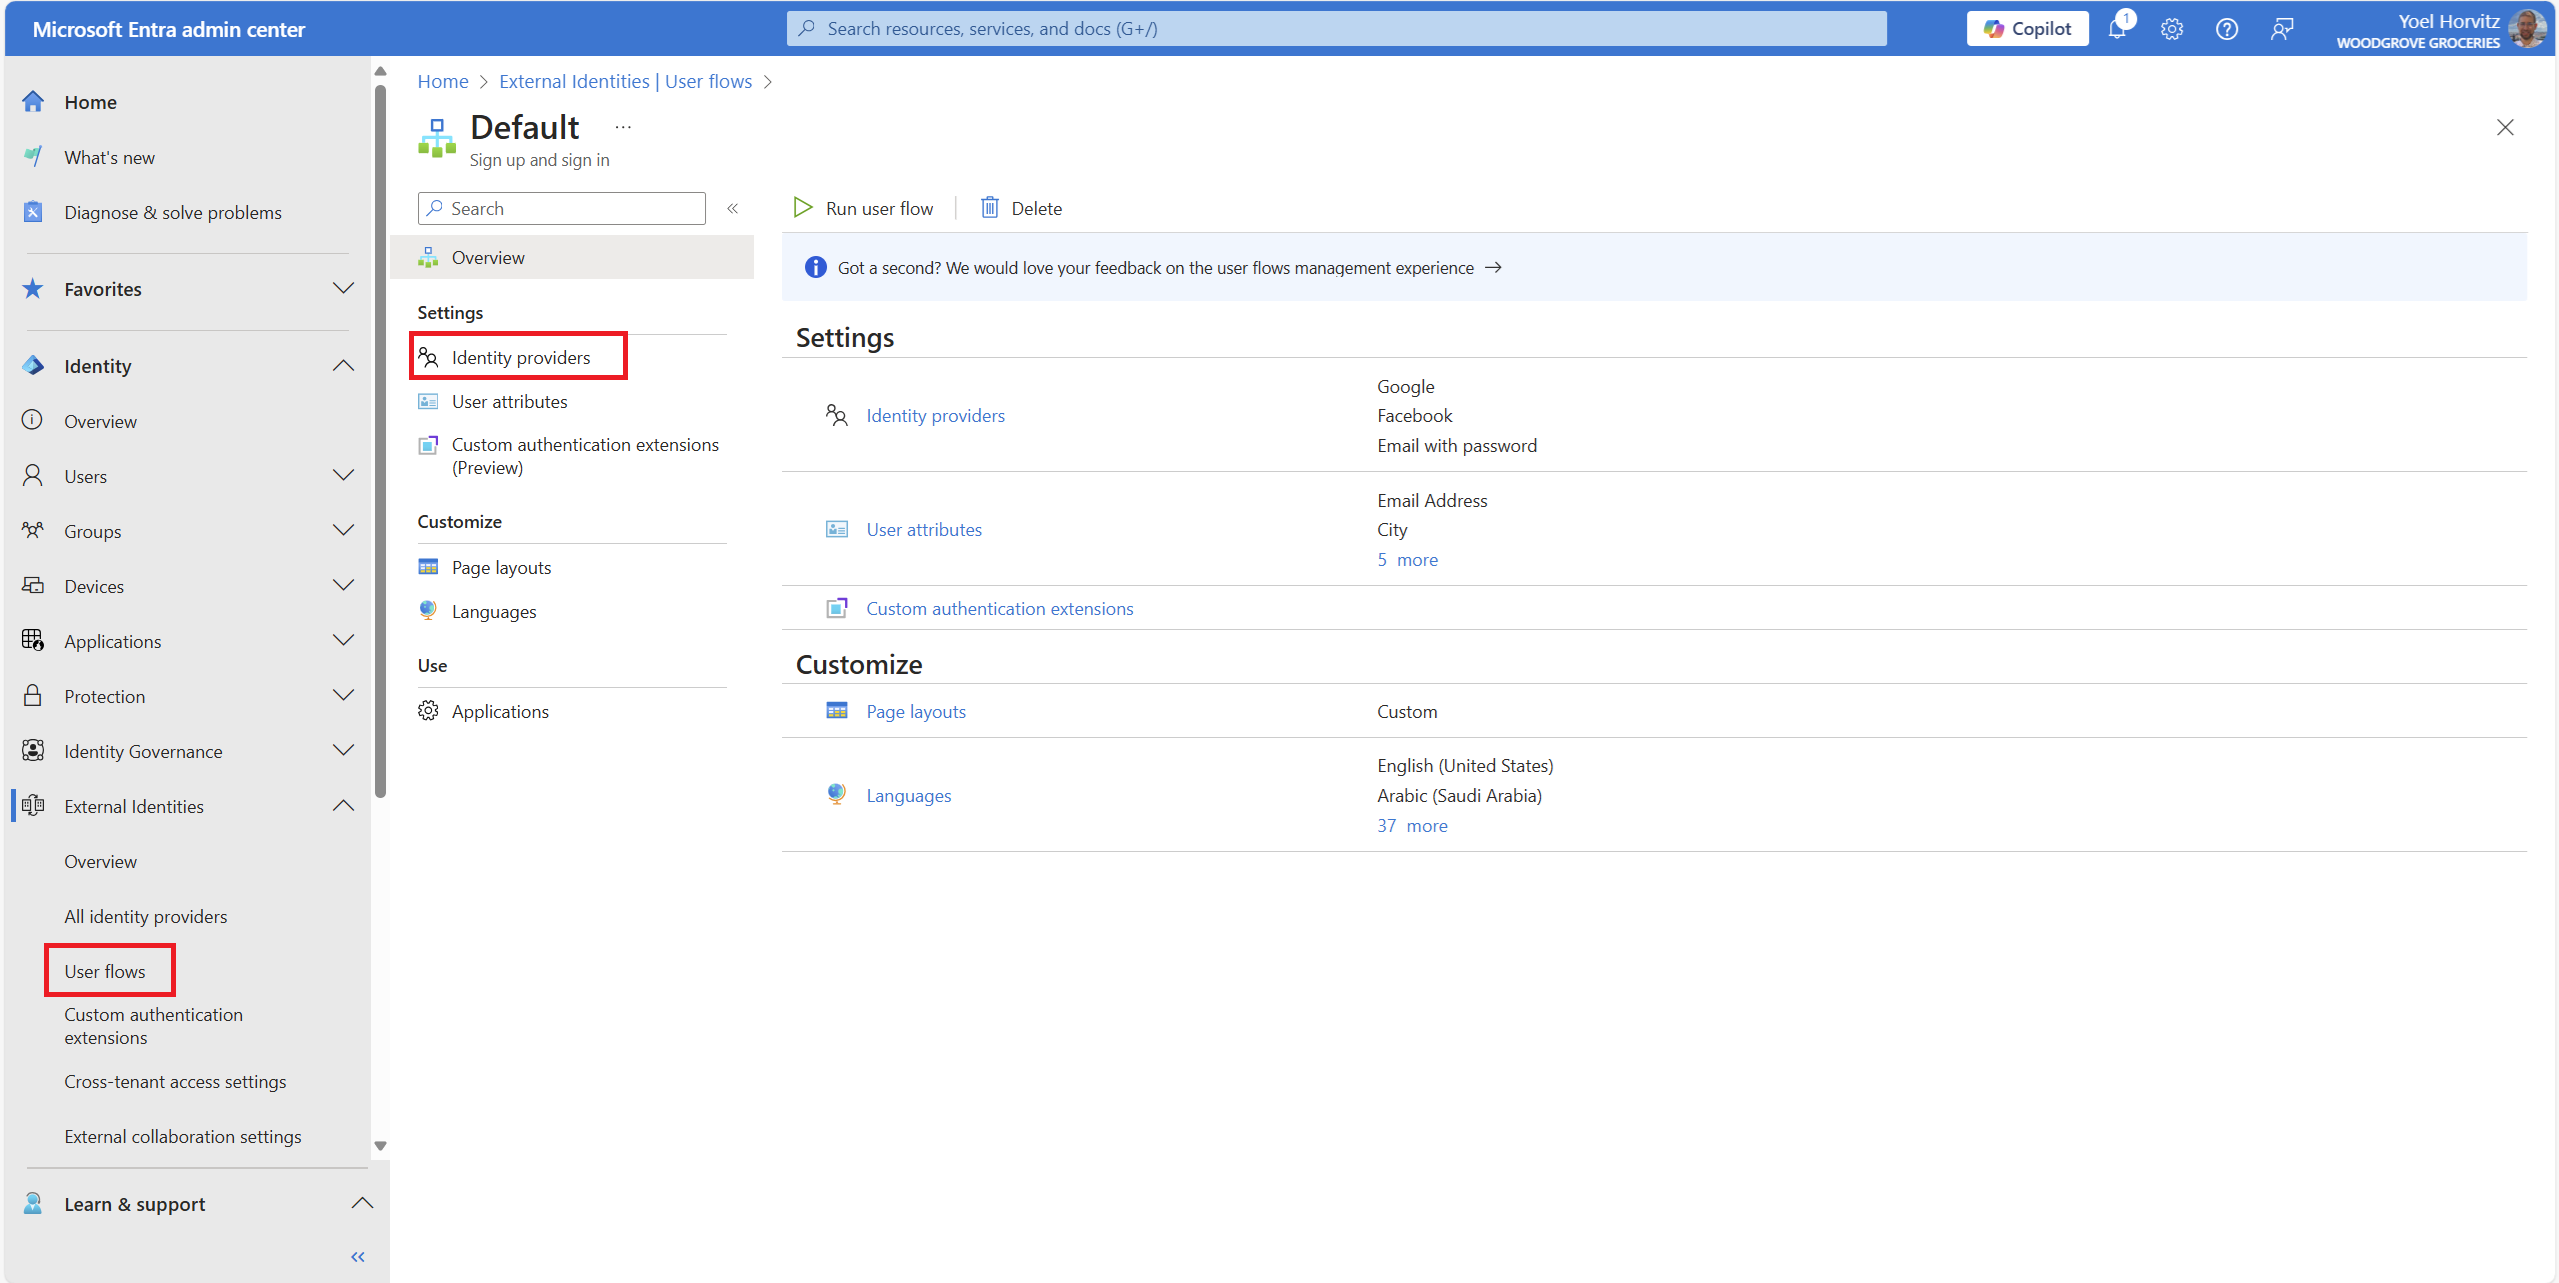Collapse the External Identities section
Viewport: 2559px width, 1283px height.
click(x=343, y=806)
